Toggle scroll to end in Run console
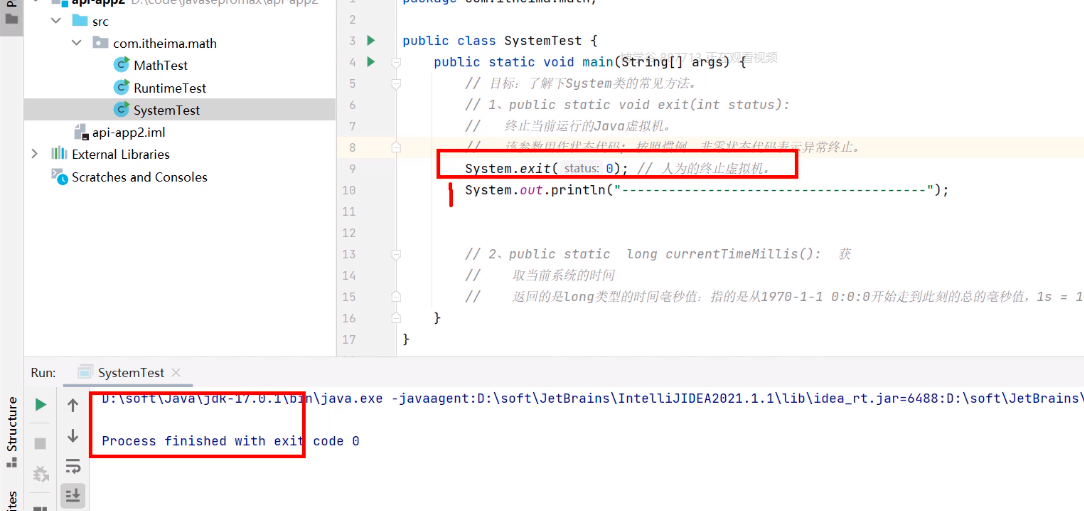Viewport: 1084px width, 511px height. pos(73,494)
